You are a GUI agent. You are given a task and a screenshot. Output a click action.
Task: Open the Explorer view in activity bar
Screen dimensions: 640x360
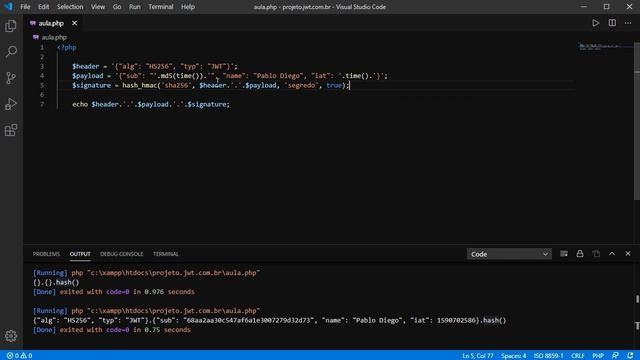pos(11,26)
